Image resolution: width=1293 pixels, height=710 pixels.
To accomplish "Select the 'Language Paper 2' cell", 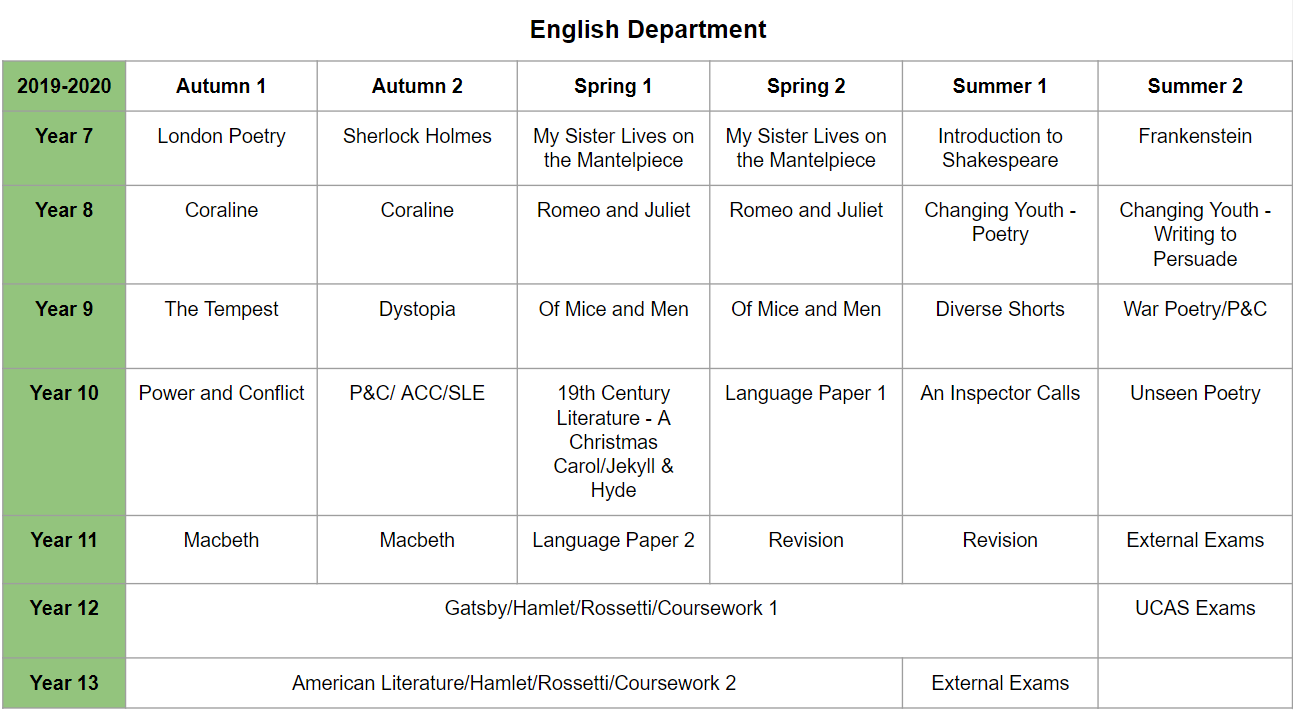I will click(x=613, y=549).
